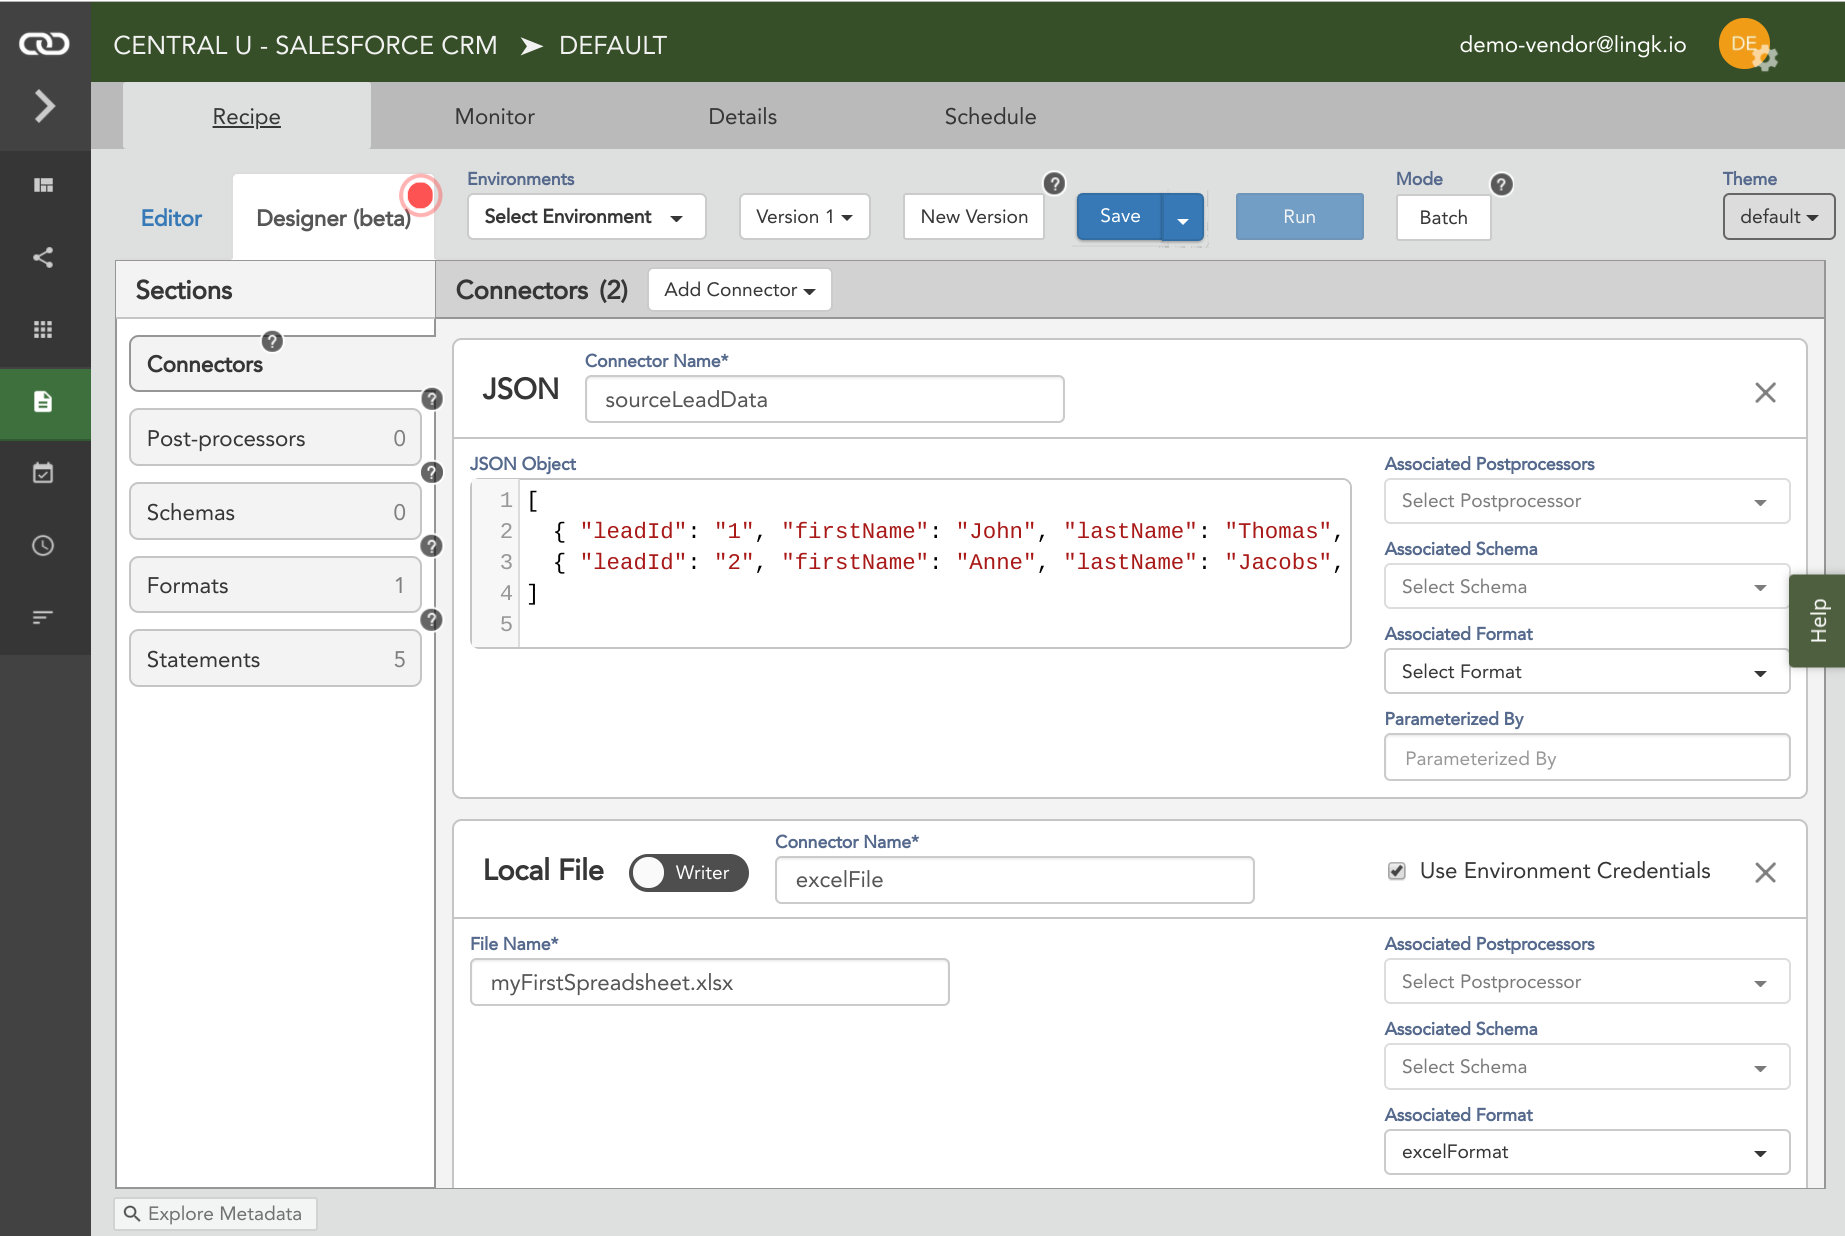
Task: Click the help icon next to Mode
Action: [1501, 184]
